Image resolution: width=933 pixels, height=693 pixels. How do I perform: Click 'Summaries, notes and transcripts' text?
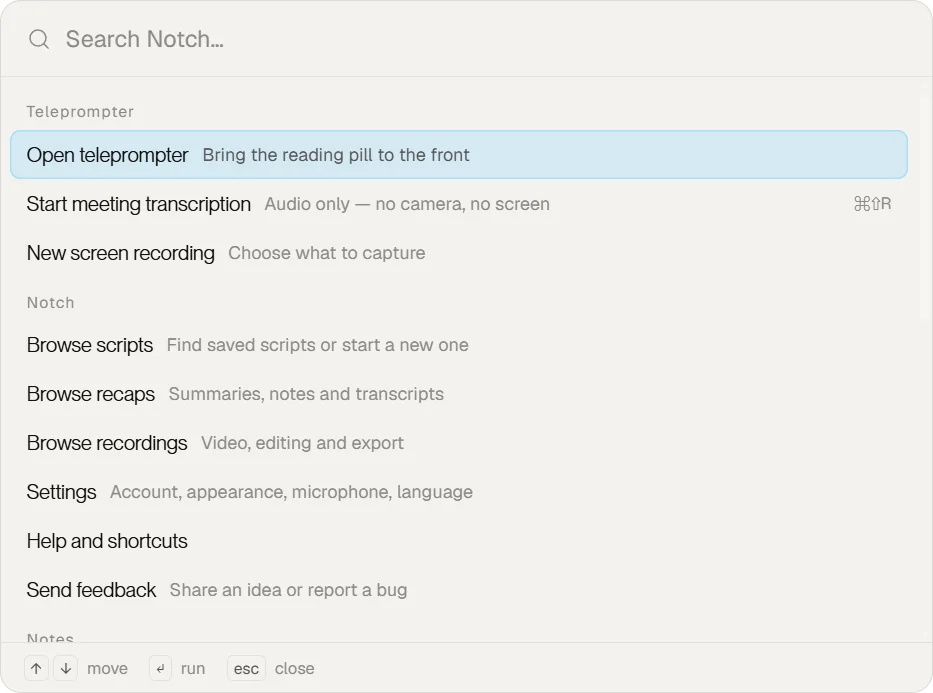pos(306,394)
